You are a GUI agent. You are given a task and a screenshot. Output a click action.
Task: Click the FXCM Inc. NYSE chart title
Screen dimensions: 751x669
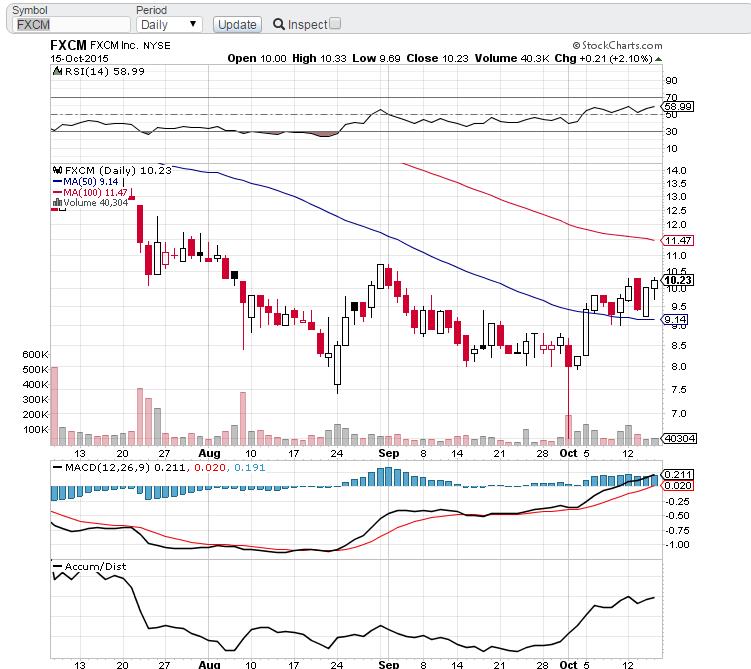110,45
